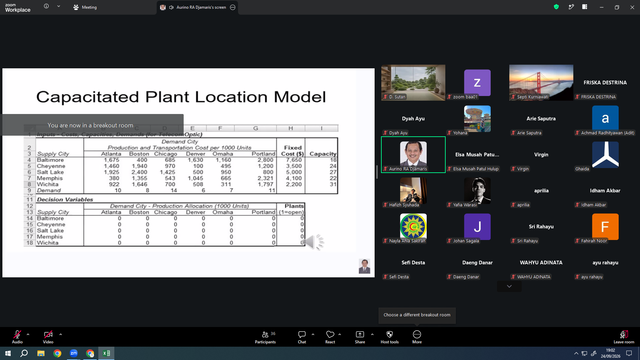
Task: Select Aurino RA Djamaris's screen tab
Action: (x=198, y=7)
